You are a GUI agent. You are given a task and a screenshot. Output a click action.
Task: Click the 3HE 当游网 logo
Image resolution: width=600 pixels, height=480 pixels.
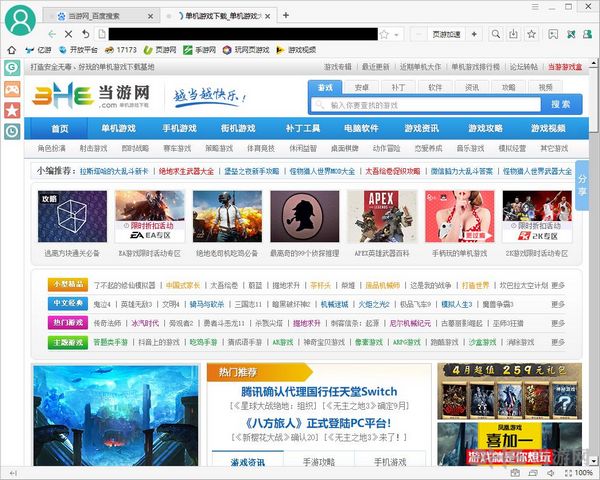point(91,95)
